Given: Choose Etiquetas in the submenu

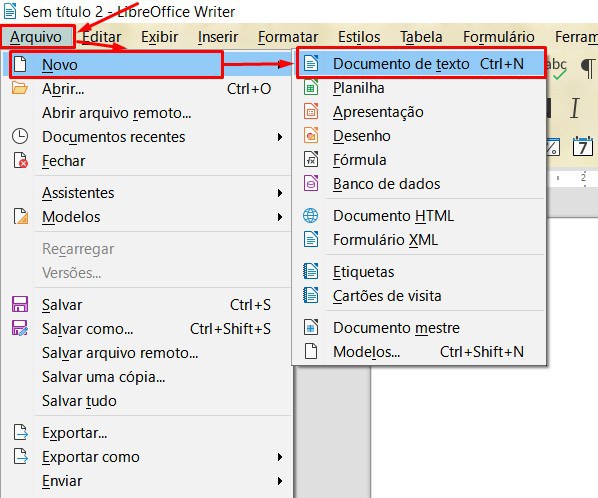Looking at the screenshot, I should click(x=420, y=272).
